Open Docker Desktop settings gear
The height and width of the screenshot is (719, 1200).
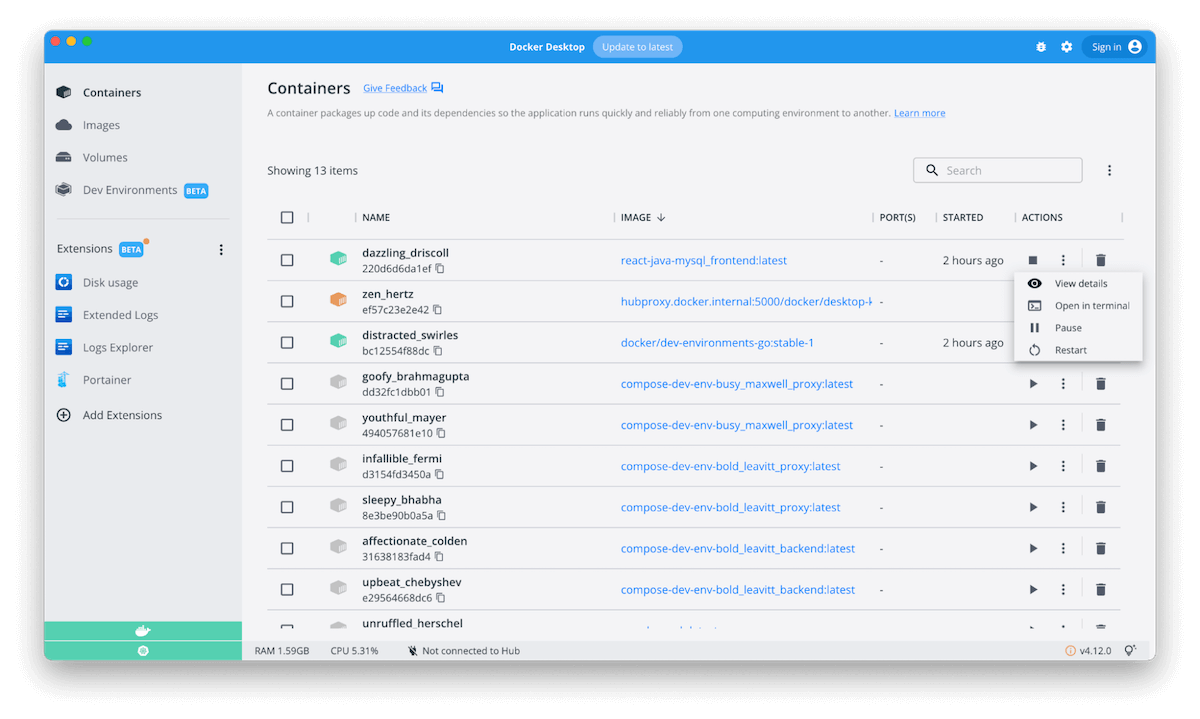coord(1066,46)
